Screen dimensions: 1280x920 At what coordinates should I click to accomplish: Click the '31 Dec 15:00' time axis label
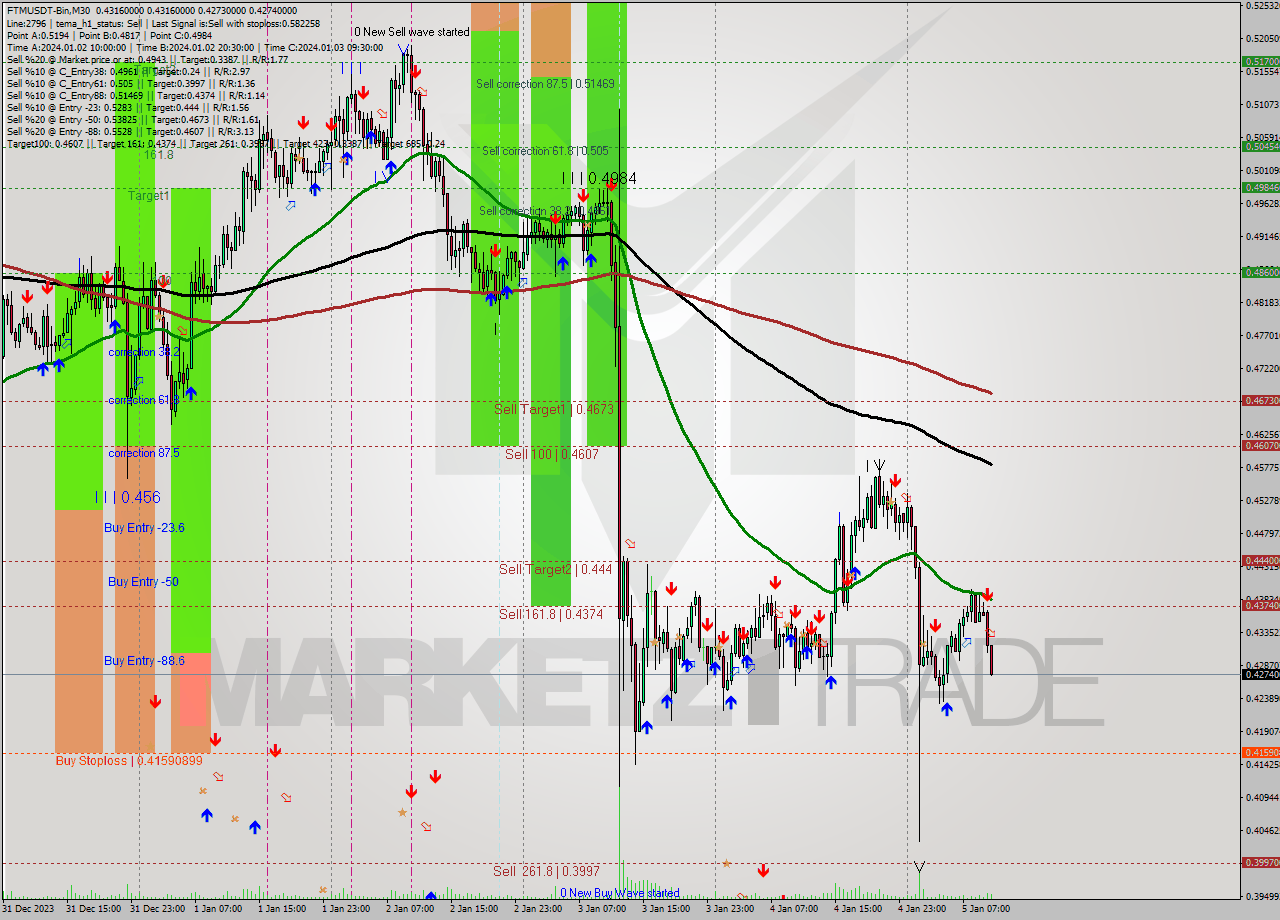[92, 909]
